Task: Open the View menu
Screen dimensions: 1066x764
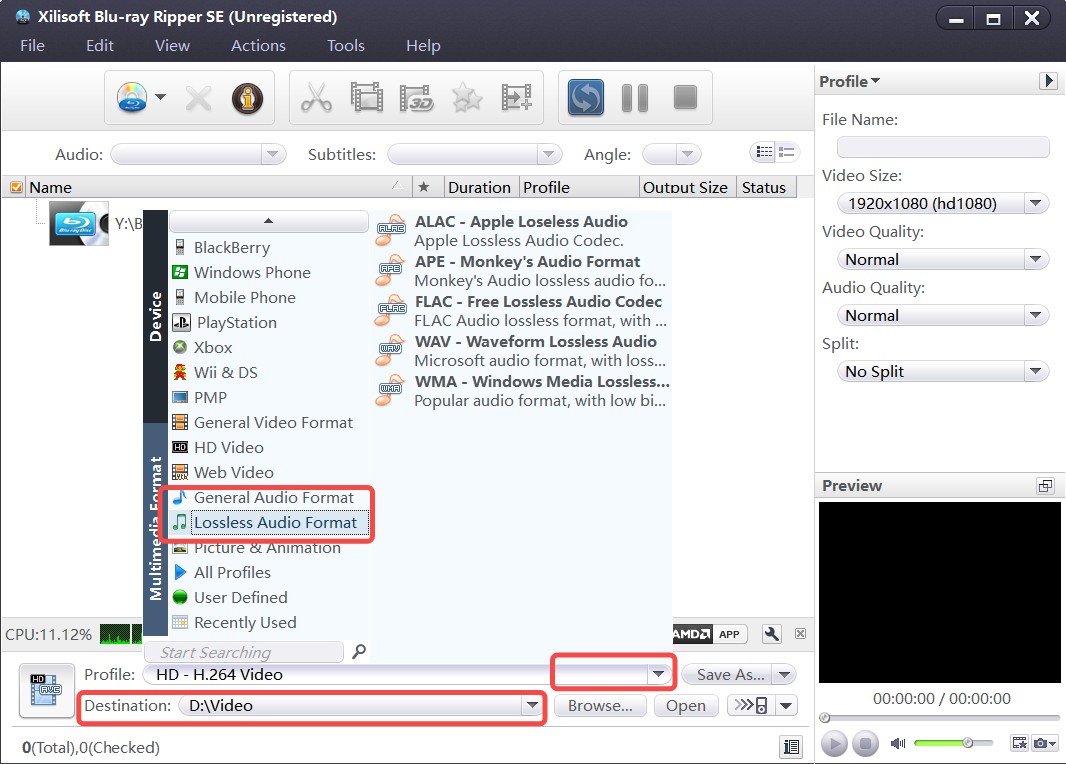Action: [x=172, y=46]
